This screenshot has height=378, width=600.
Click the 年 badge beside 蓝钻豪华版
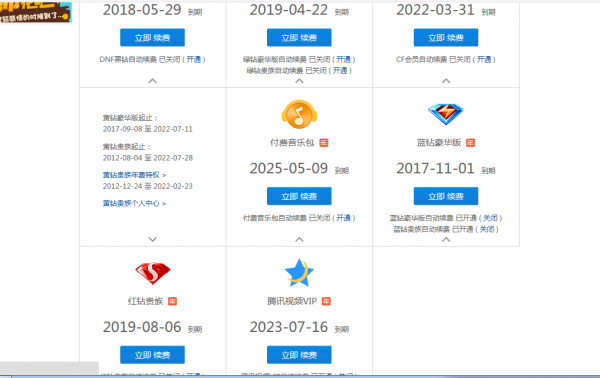point(470,143)
